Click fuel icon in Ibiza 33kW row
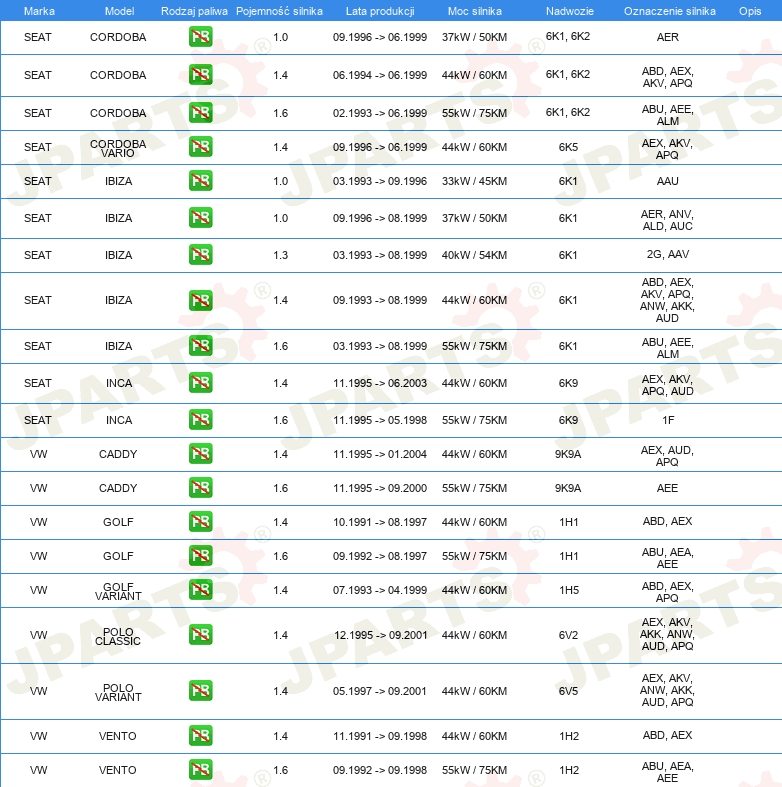Viewport: 782px width, 787px height. pos(201,181)
